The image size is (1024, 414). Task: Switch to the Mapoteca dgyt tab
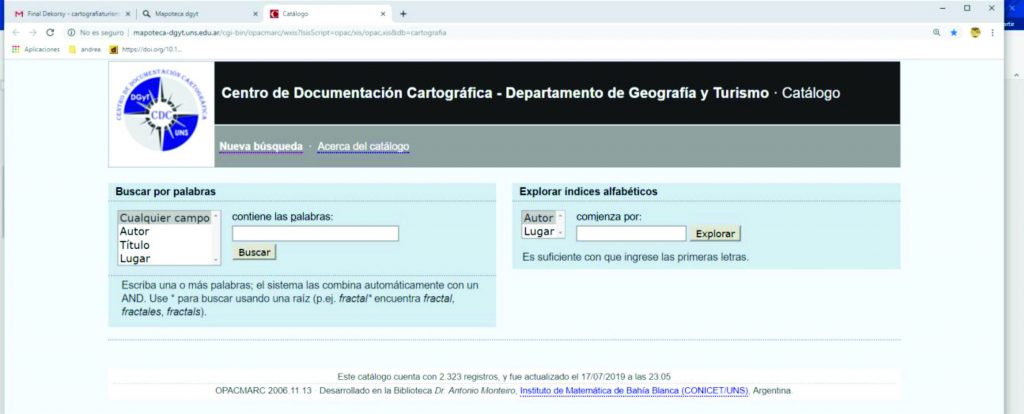point(199,13)
